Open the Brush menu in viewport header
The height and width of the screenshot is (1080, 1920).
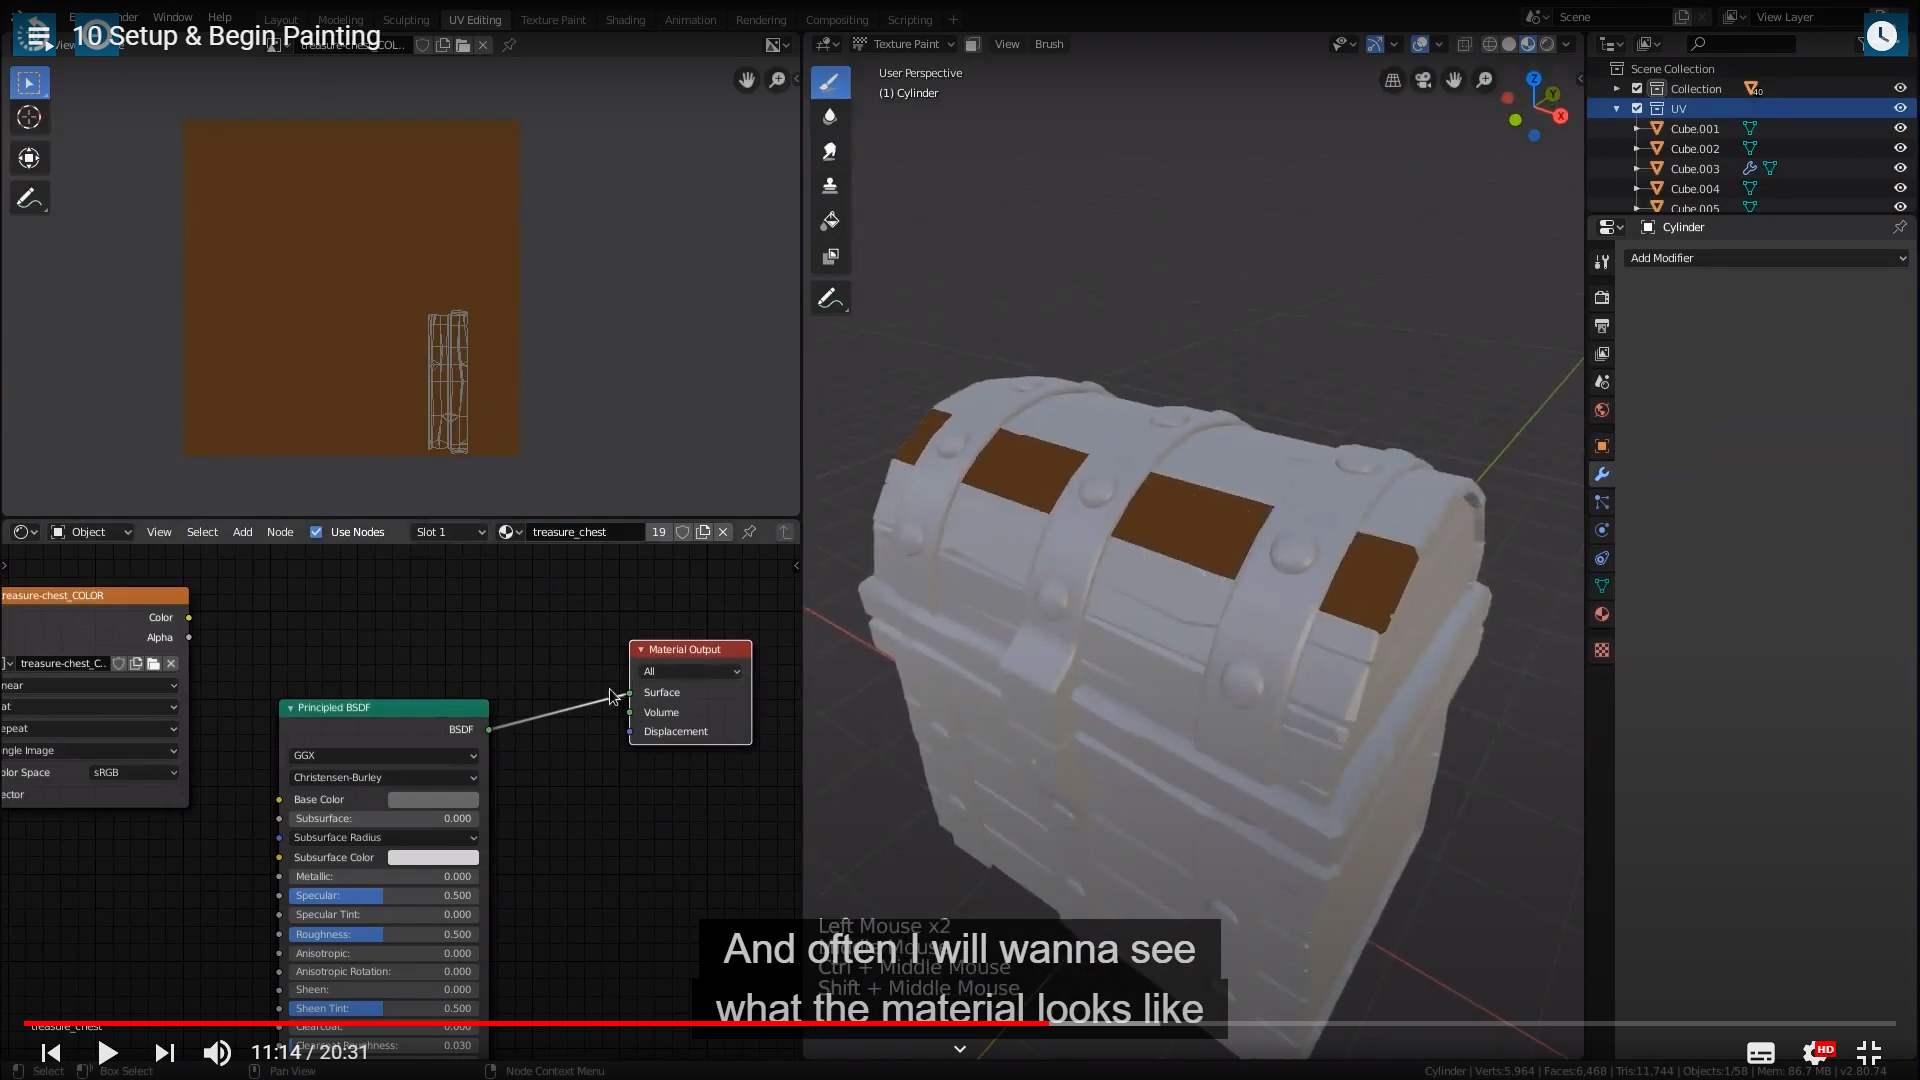(1049, 44)
